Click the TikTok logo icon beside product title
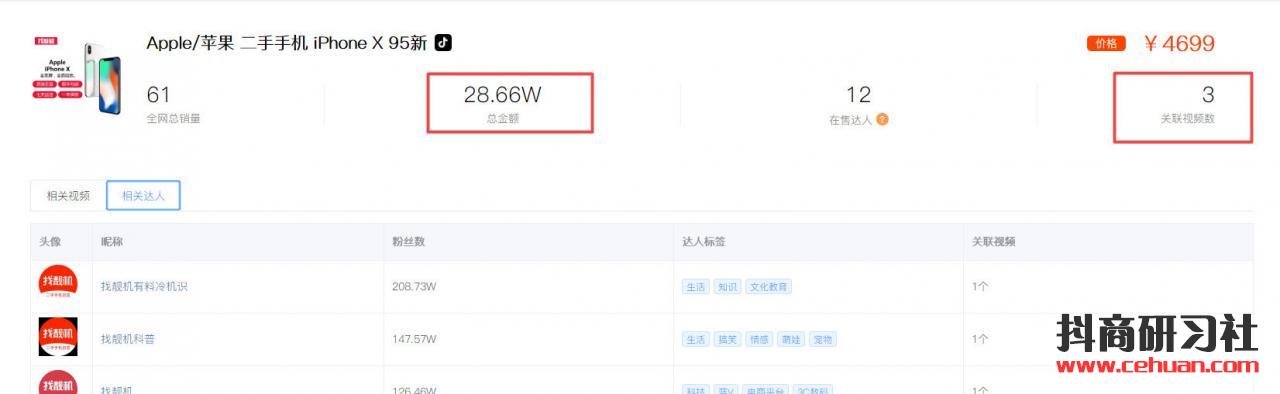1280x394 pixels. (443, 43)
